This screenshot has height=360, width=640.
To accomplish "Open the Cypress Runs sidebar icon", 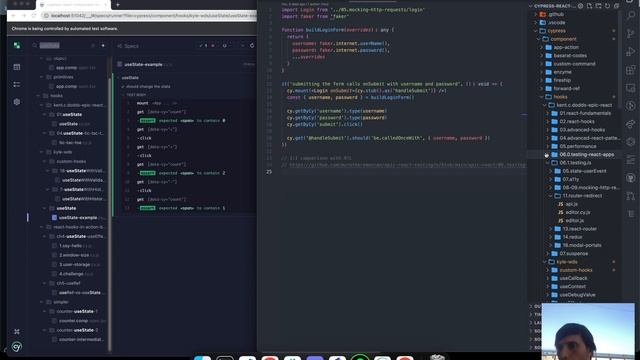I will point(17,84).
